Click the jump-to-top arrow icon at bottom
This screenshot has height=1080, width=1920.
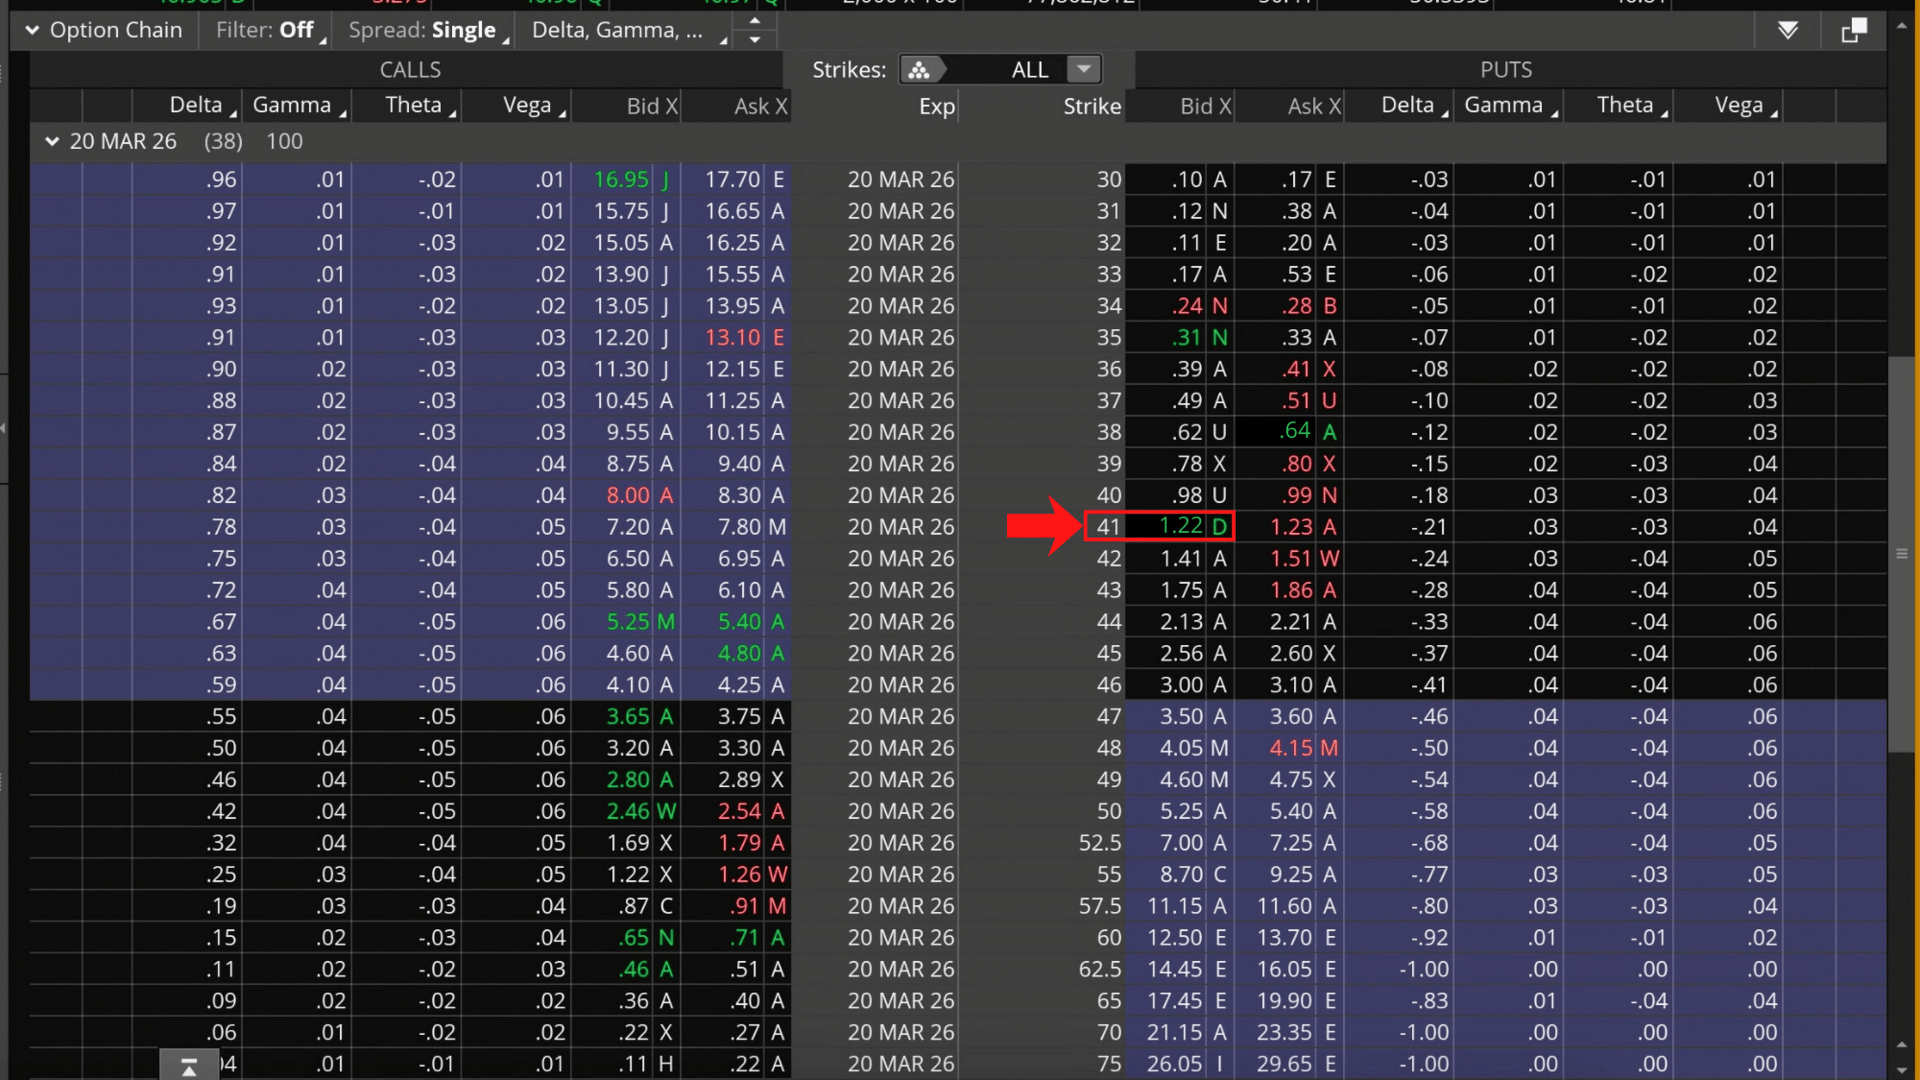[x=188, y=1067]
